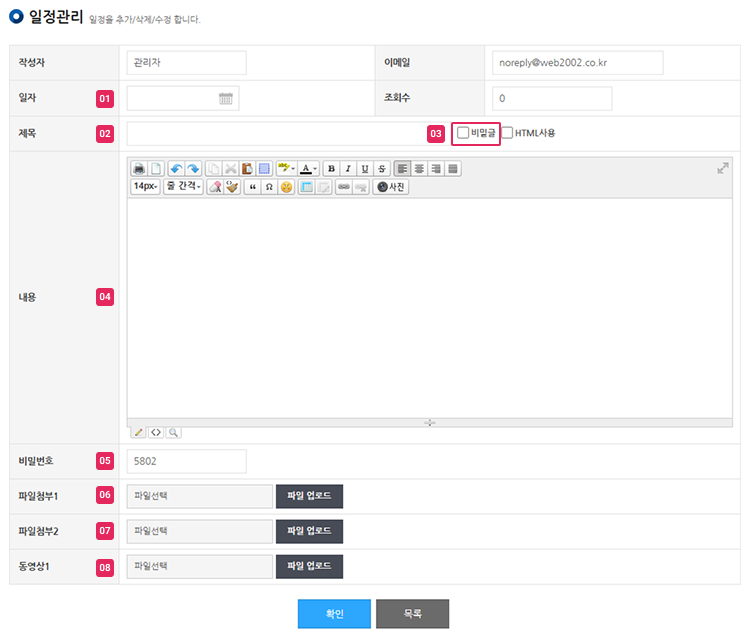Screen dimensions: 750x639
Task: Click the paste clipboard icon
Action: tap(247, 169)
